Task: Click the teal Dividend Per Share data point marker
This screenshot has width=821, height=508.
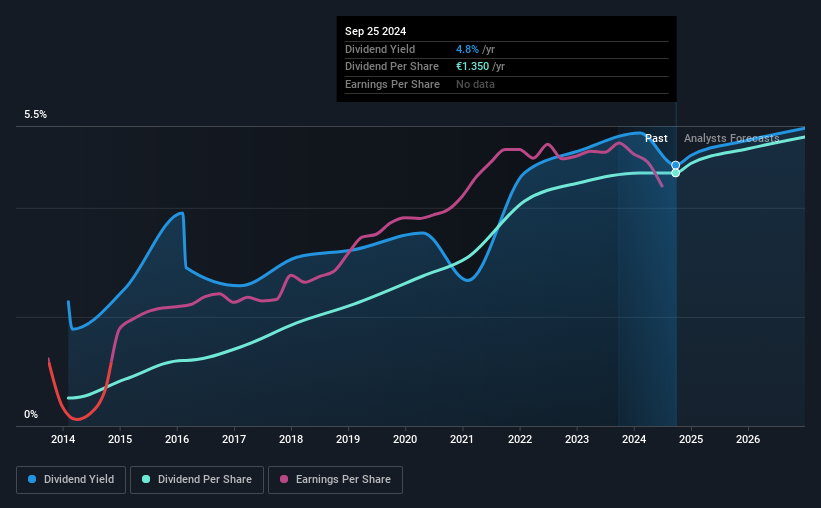Action: coord(675,173)
